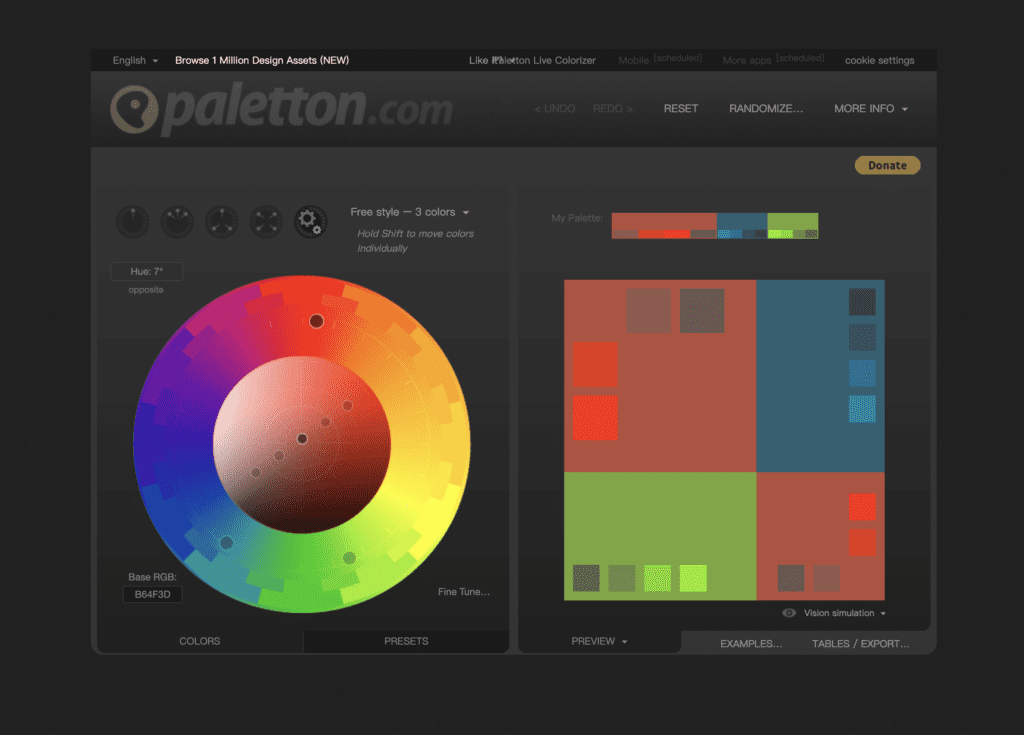Select the base color marker on the wheel
The image size is (1024, 735).
coord(318,321)
